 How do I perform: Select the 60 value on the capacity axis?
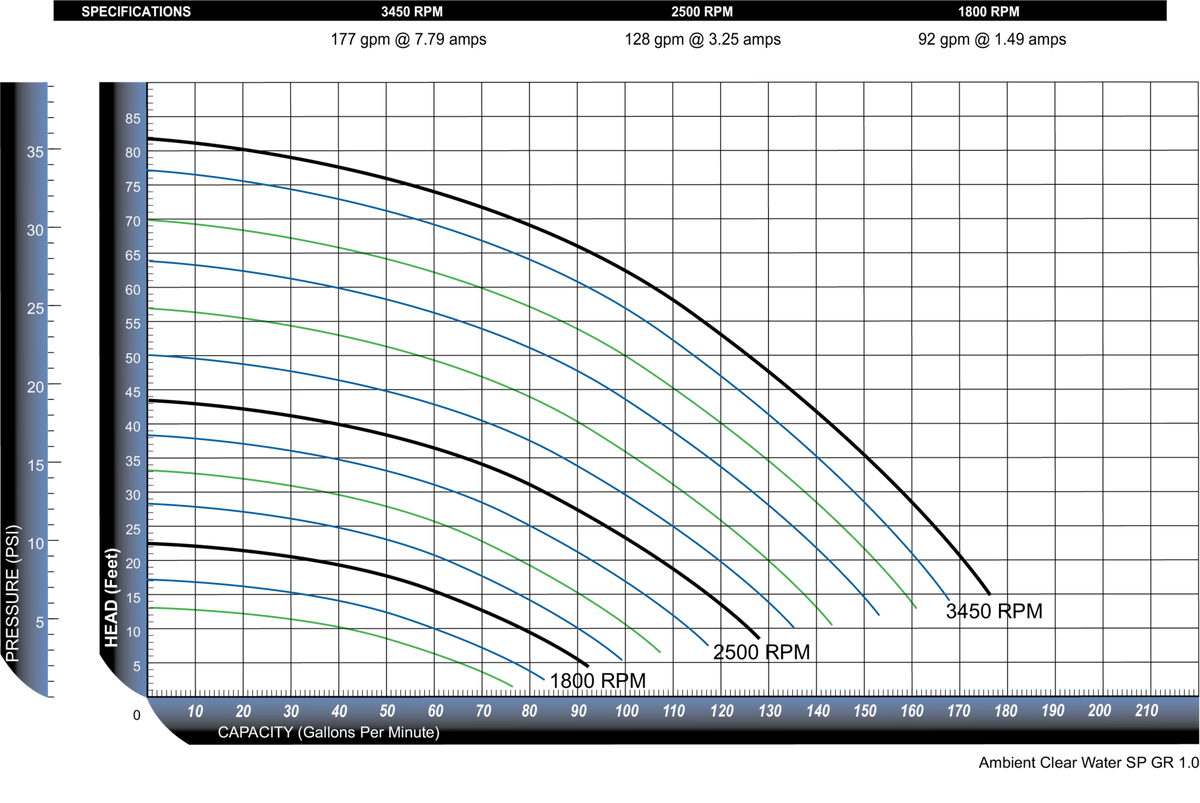pos(435,712)
